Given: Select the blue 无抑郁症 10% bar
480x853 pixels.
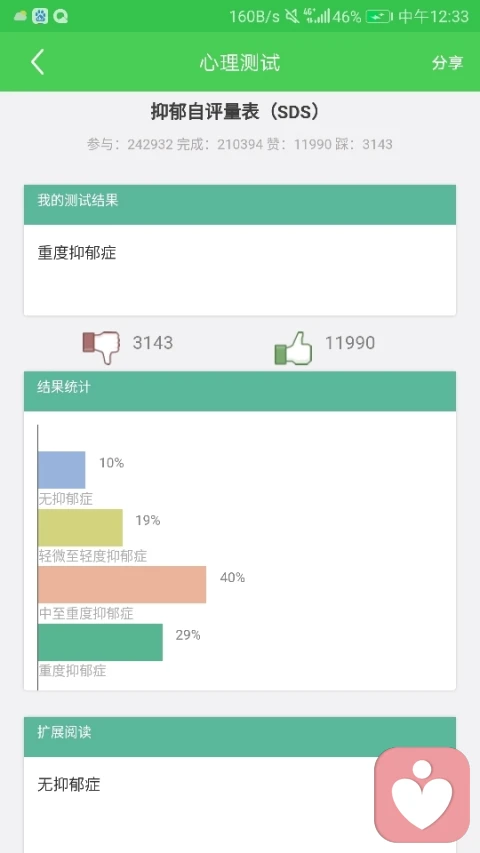Looking at the screenshot, I should tap(61, 469).
